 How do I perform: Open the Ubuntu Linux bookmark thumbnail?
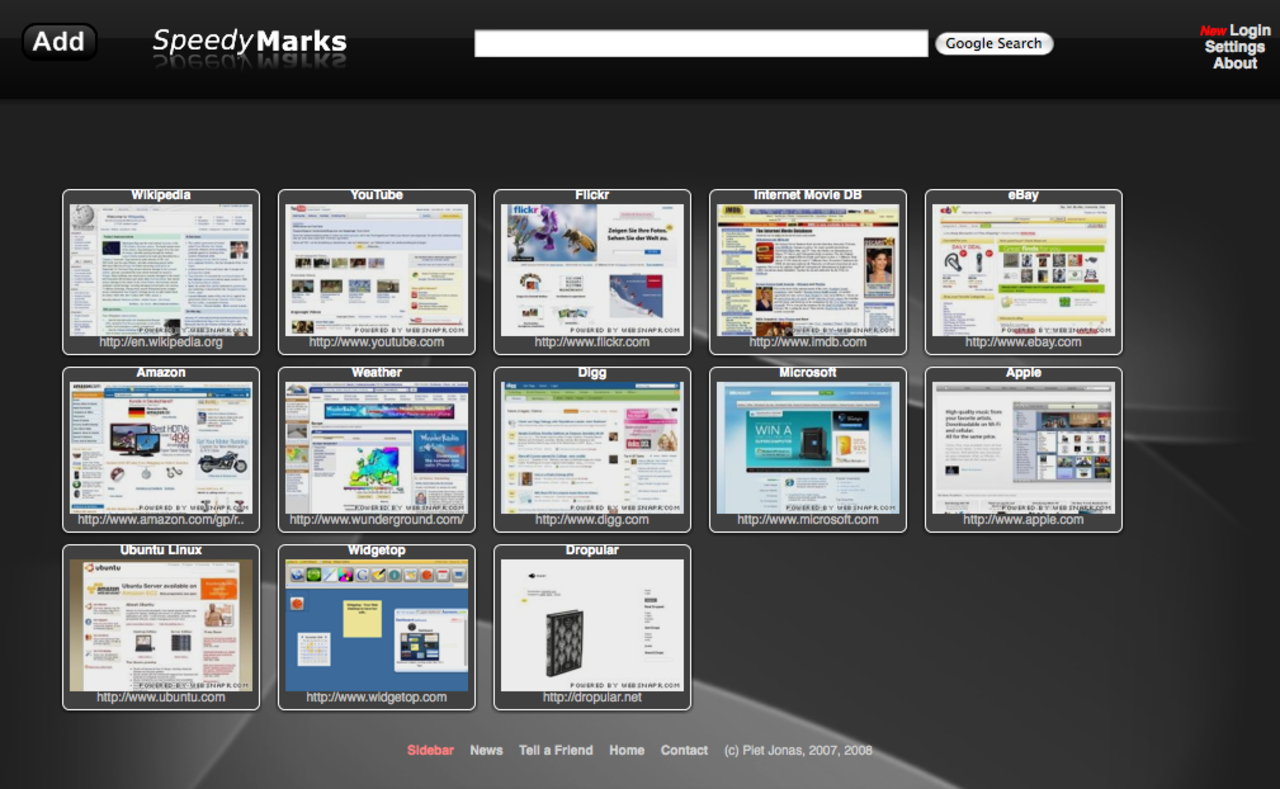click(161, 625)
